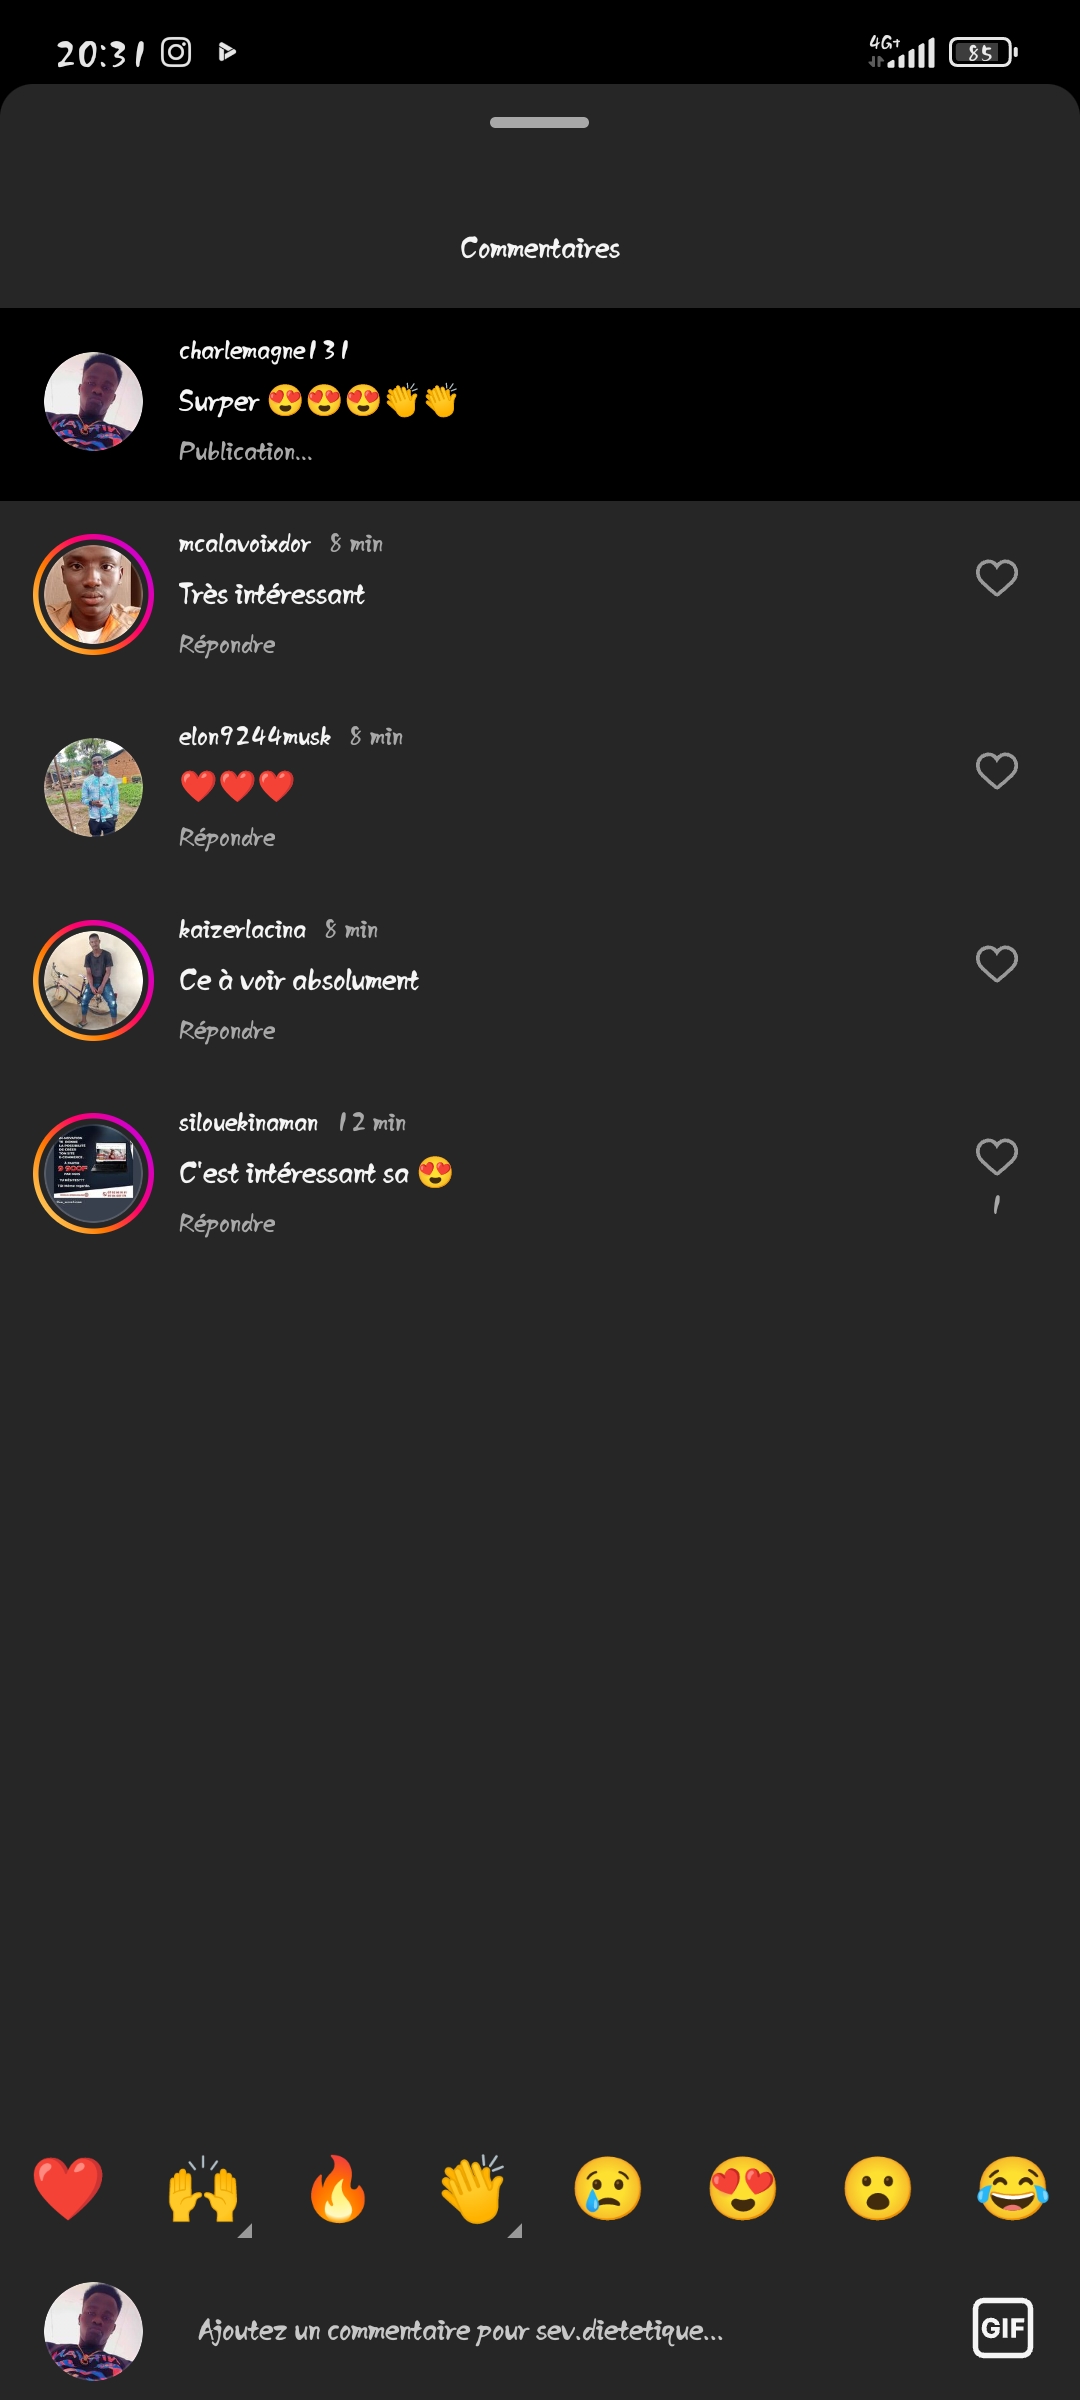Like silouekinaman's comment with the heart
1080x2400 pixels.
(x=996, y=1157)
